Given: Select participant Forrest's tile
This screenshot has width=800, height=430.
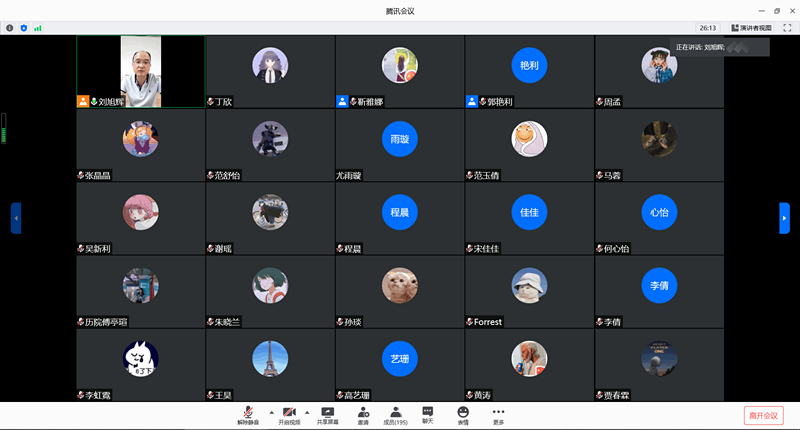Looking at the screenshot, I should [529, 291].
